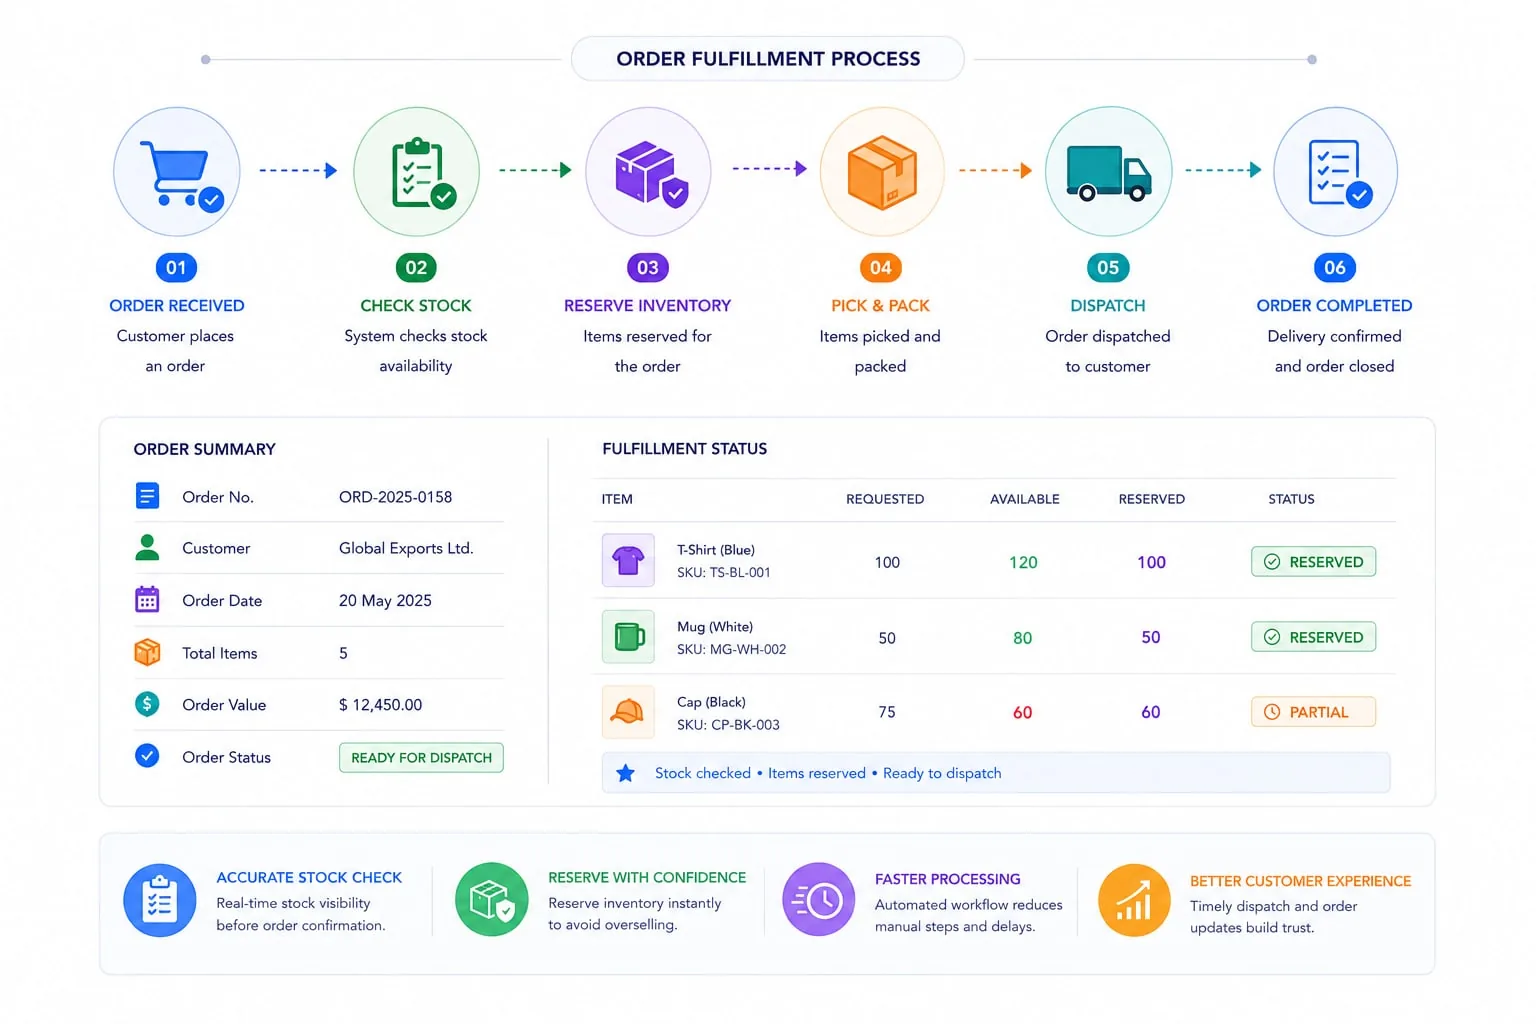Select the Order Date calendar icon

click(147, 600)
